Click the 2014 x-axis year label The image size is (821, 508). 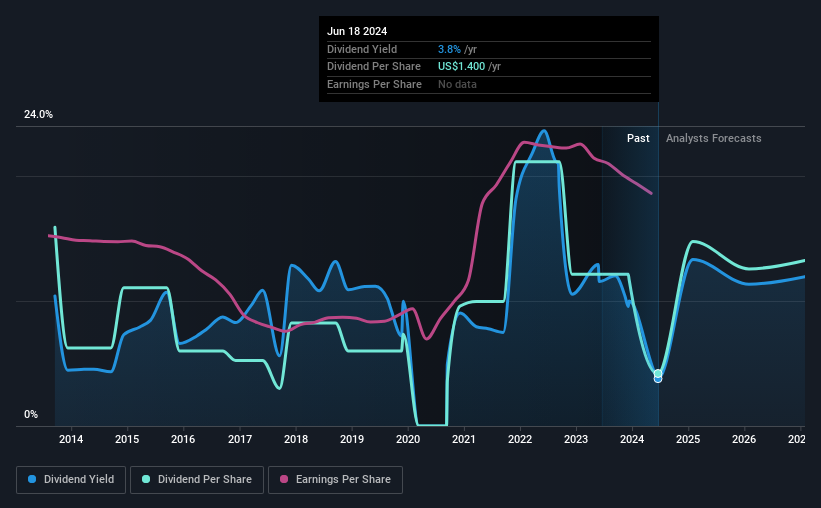coord(71,439)
